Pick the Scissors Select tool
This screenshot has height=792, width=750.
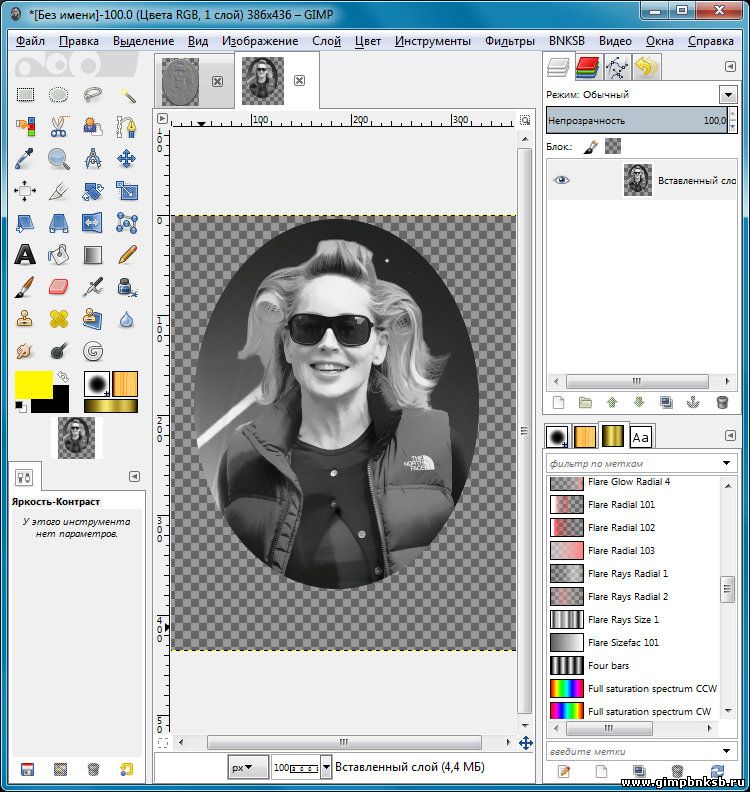[x=59, y=127]
